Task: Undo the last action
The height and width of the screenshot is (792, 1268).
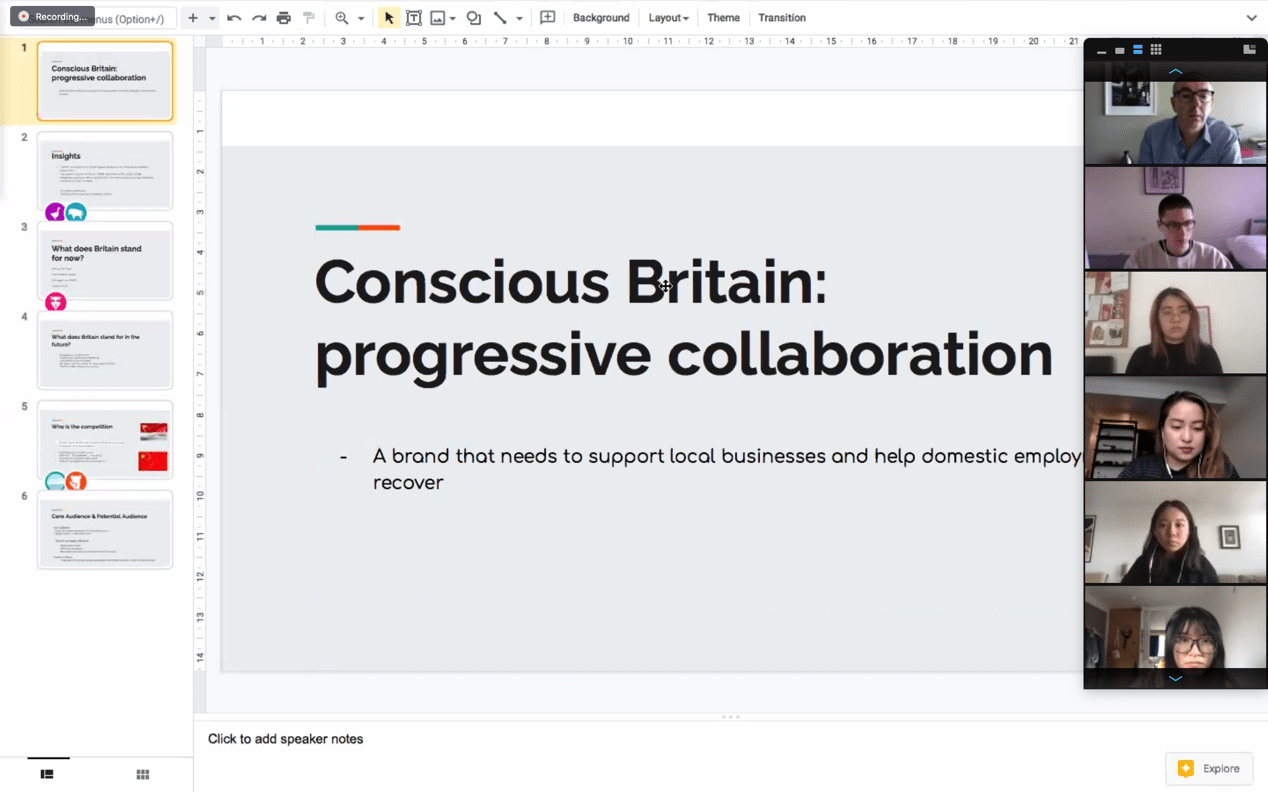Action: click(x=234, y=18)
